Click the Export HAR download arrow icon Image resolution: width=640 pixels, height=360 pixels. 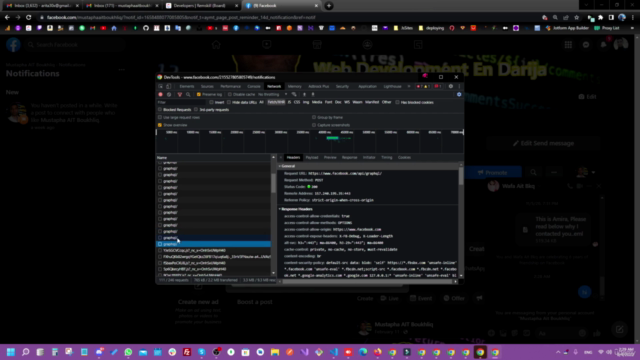pyautogui.click(x=313, y=94)
